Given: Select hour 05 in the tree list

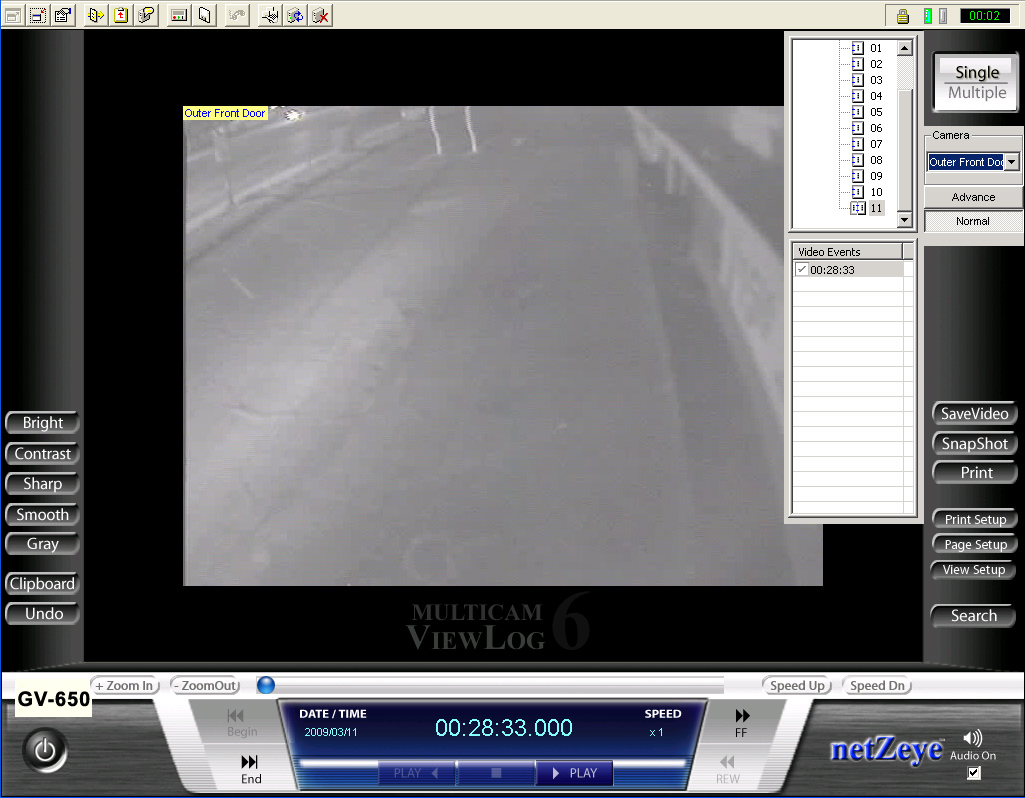Looking at the screenshot, I should pyautogui.click(x=875, y=112).
